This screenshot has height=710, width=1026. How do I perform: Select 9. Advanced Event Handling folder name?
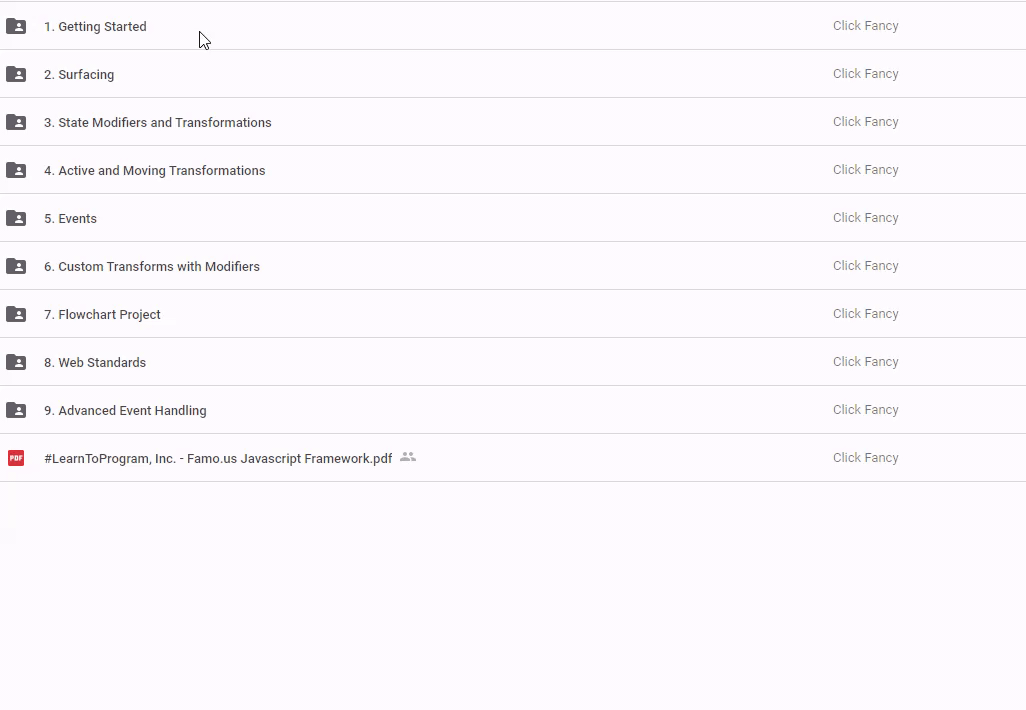click(x=125, y=411)
